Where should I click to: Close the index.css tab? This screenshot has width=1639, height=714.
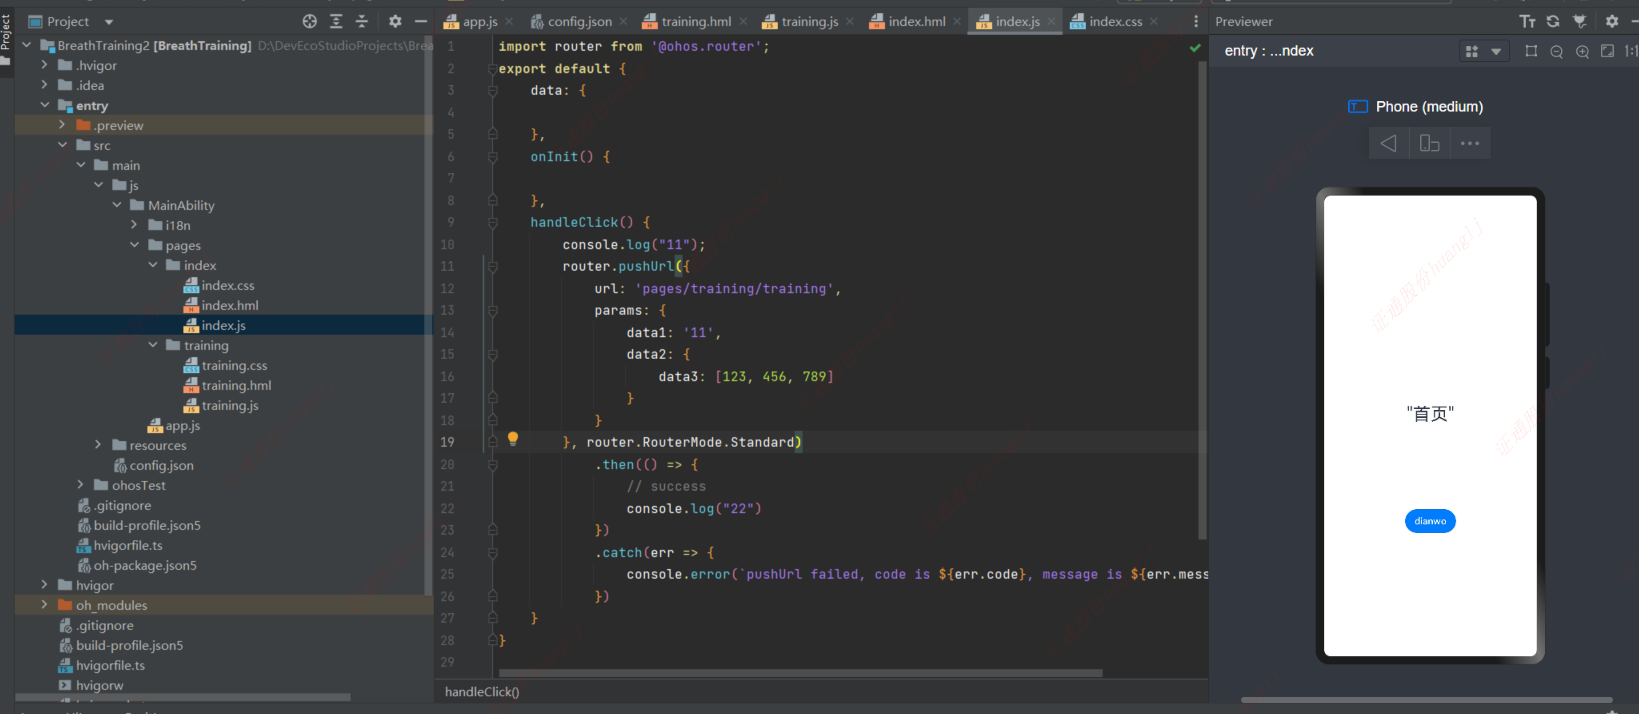click(x=1154, y=21)
